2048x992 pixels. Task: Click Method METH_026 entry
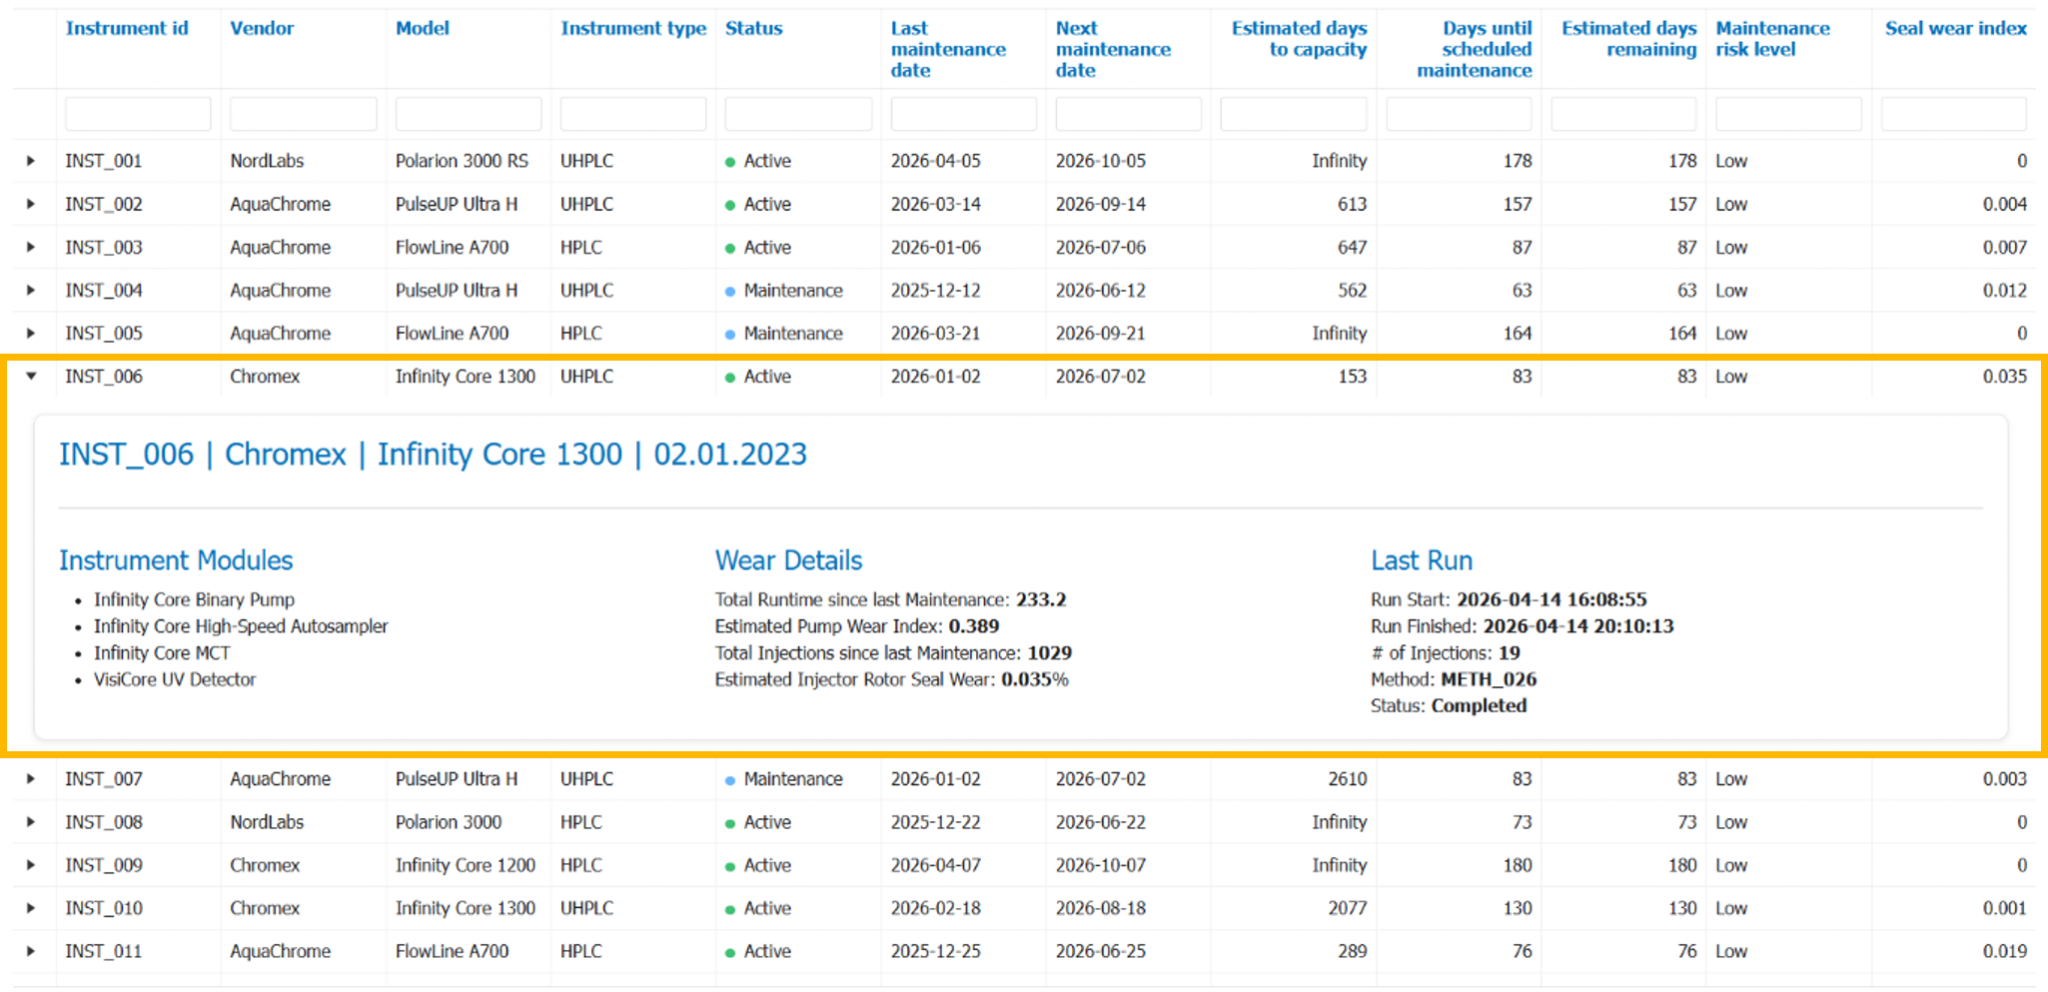pos(1454,679)
